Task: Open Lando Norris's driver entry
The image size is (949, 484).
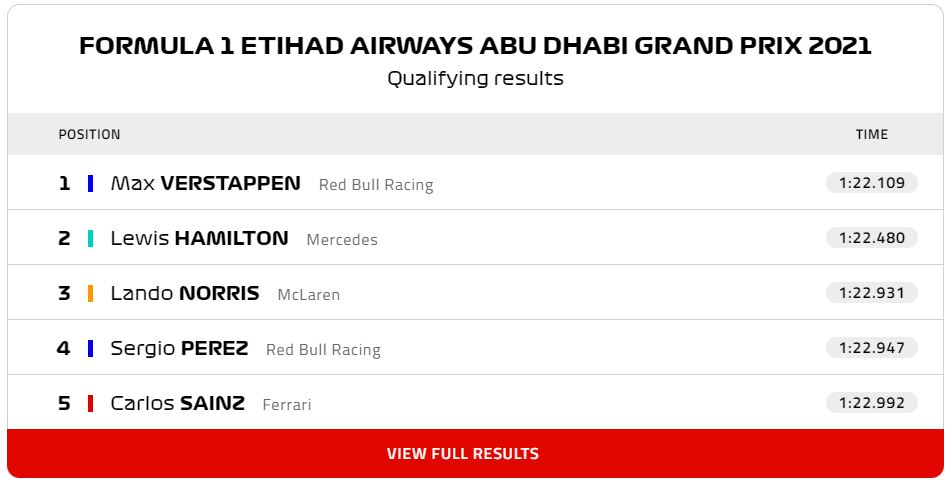Action: point(184,293)
